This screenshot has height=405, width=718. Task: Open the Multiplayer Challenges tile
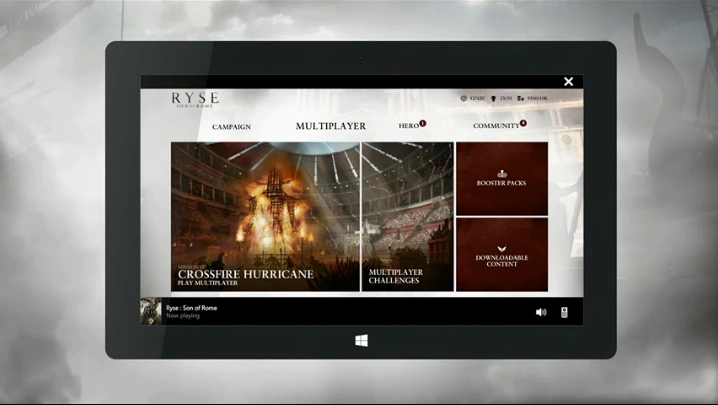click(x=408, y=216)
